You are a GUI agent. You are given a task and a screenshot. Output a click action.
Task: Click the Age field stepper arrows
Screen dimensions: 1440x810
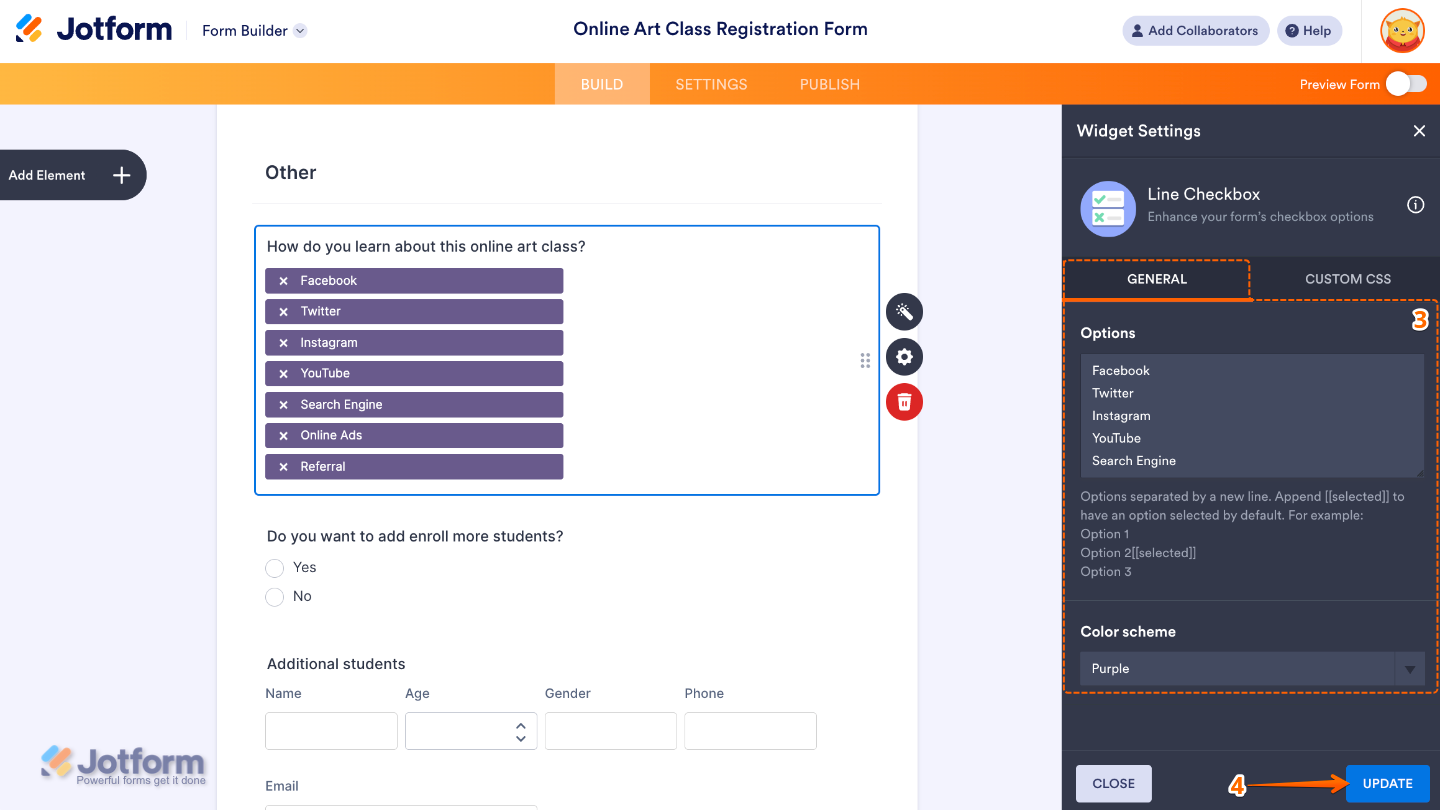click(520, 731)
